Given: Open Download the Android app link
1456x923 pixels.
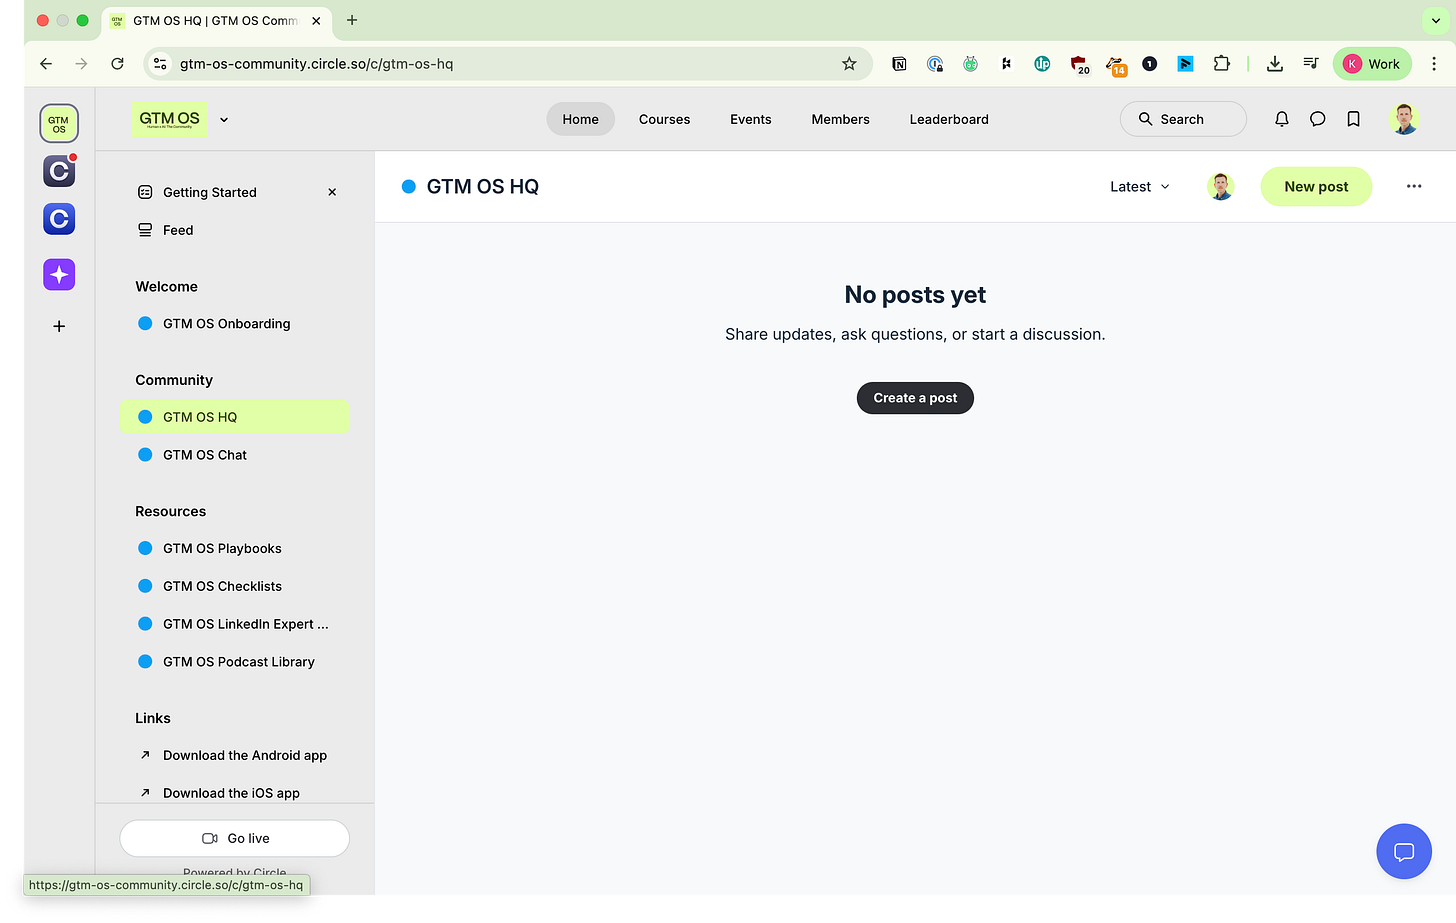Looking at the screenshot, I should (x=235, y=755).
